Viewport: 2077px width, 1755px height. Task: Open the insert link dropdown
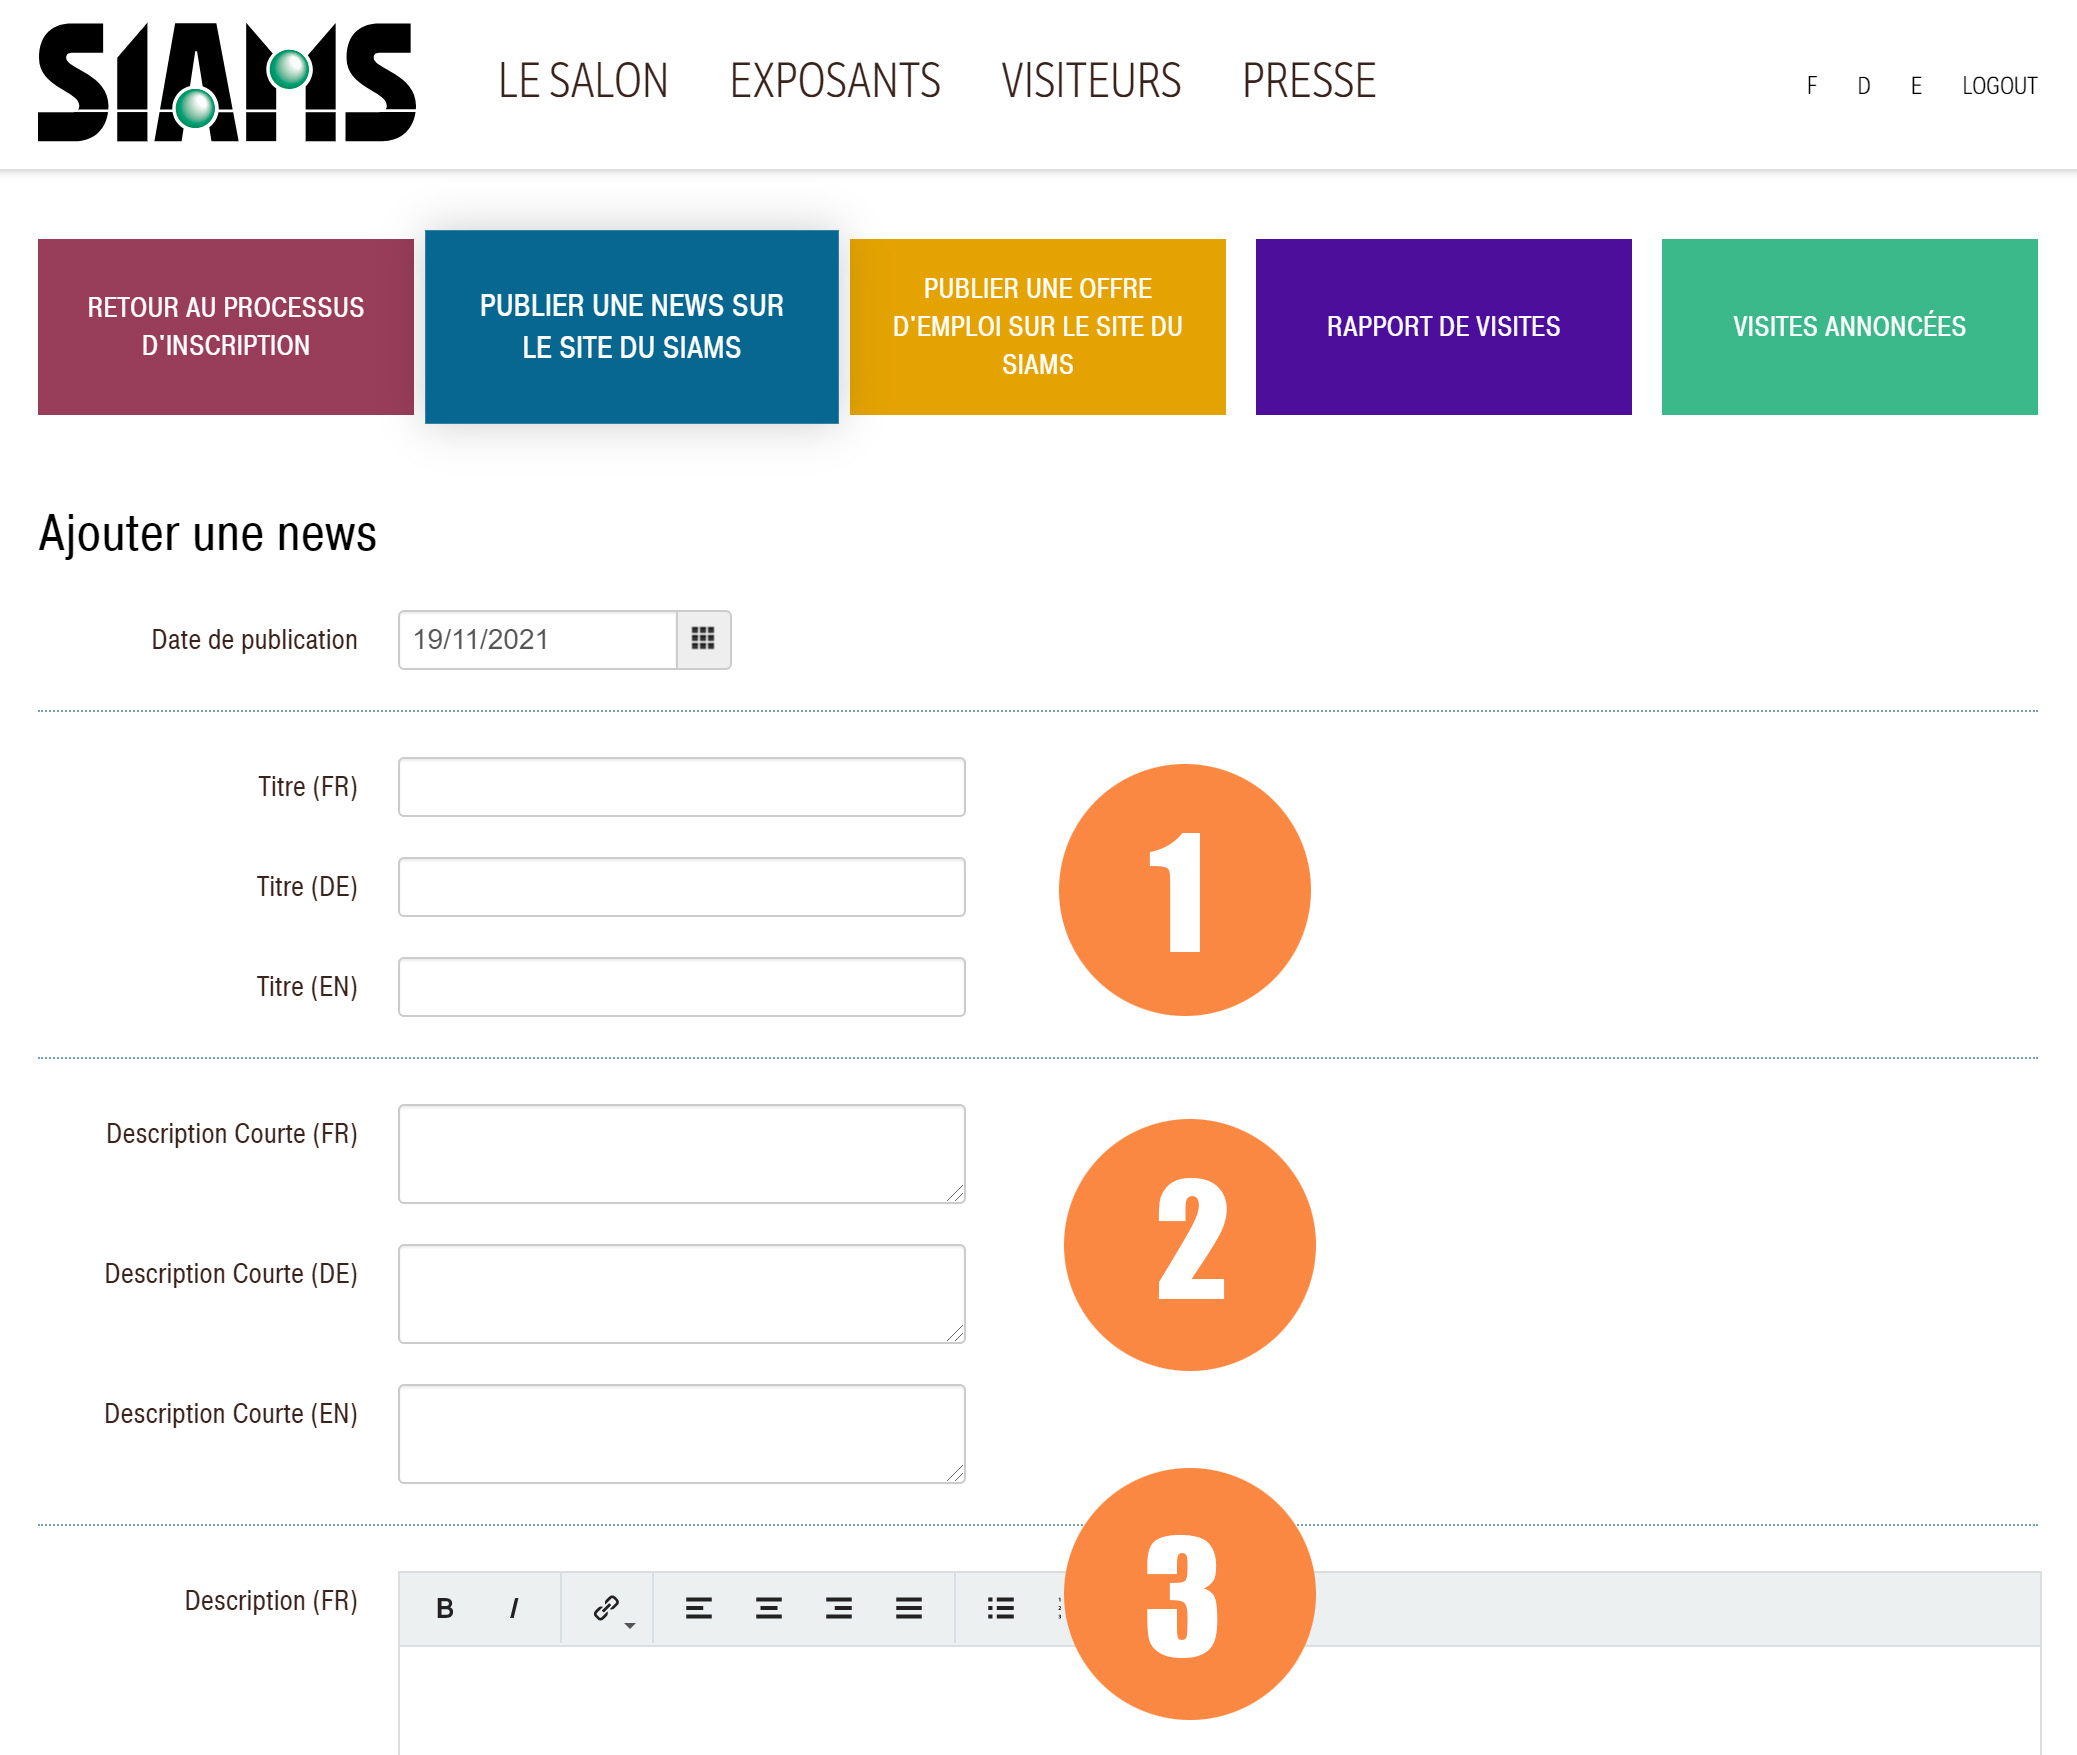611,1608
